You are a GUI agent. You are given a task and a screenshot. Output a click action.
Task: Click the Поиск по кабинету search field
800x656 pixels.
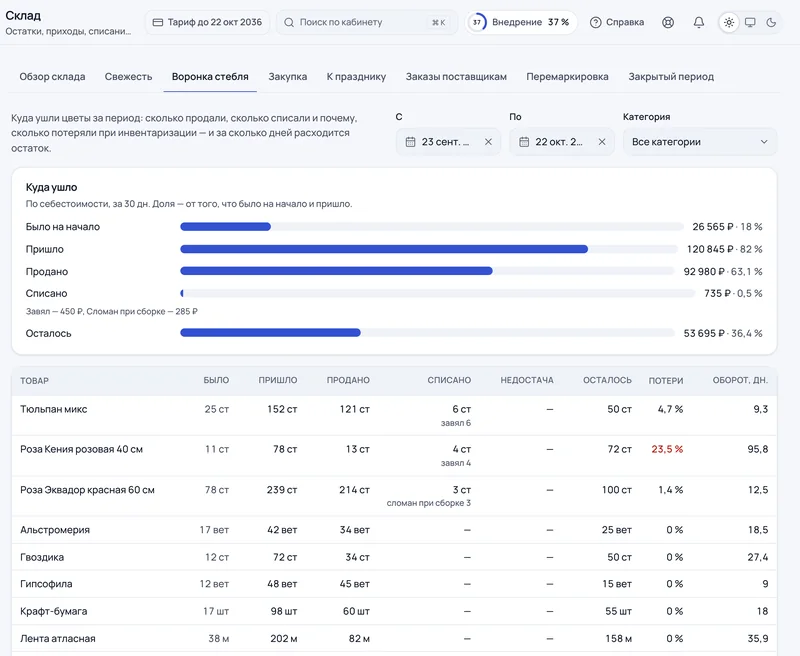point(367,22)
